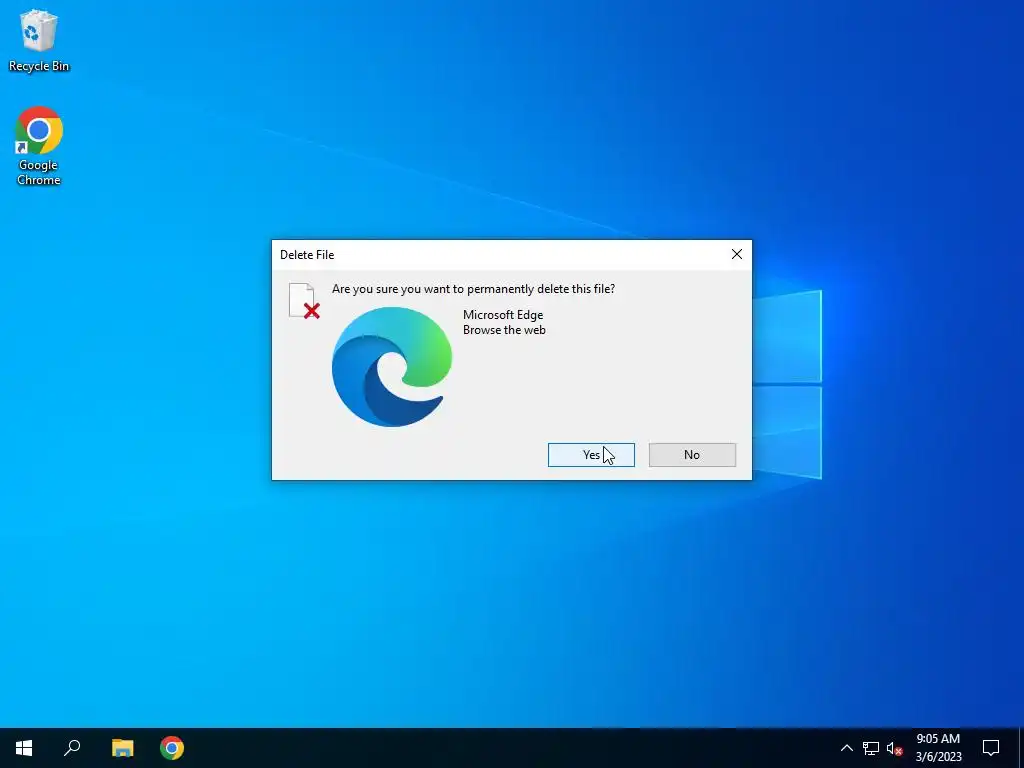Image resolution: width=1024 pixels, height=768 pixels.
Task: Cancel deletion with the No button
Action: [x=692, y=455]
